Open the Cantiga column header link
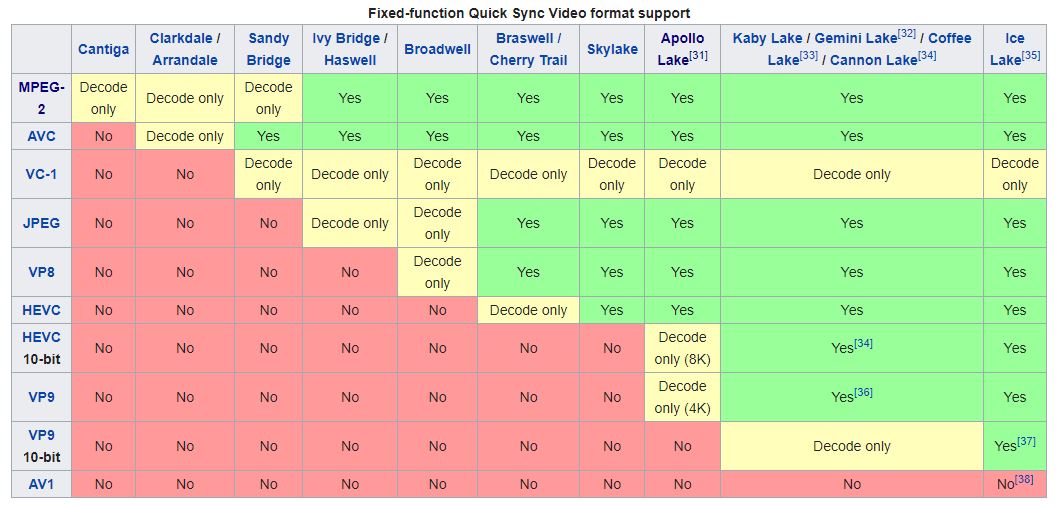Viewport: 1057px width, 506px height. (103, 49)
